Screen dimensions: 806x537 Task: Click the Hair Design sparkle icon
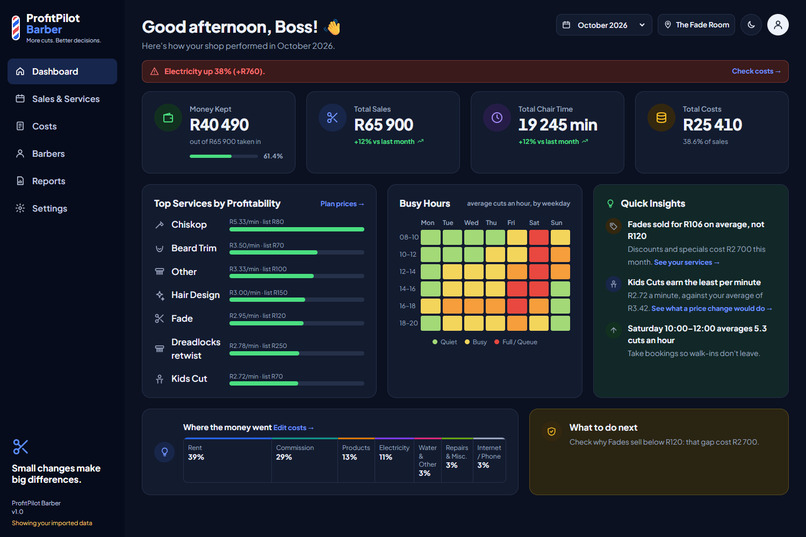[x=159, y=295]
